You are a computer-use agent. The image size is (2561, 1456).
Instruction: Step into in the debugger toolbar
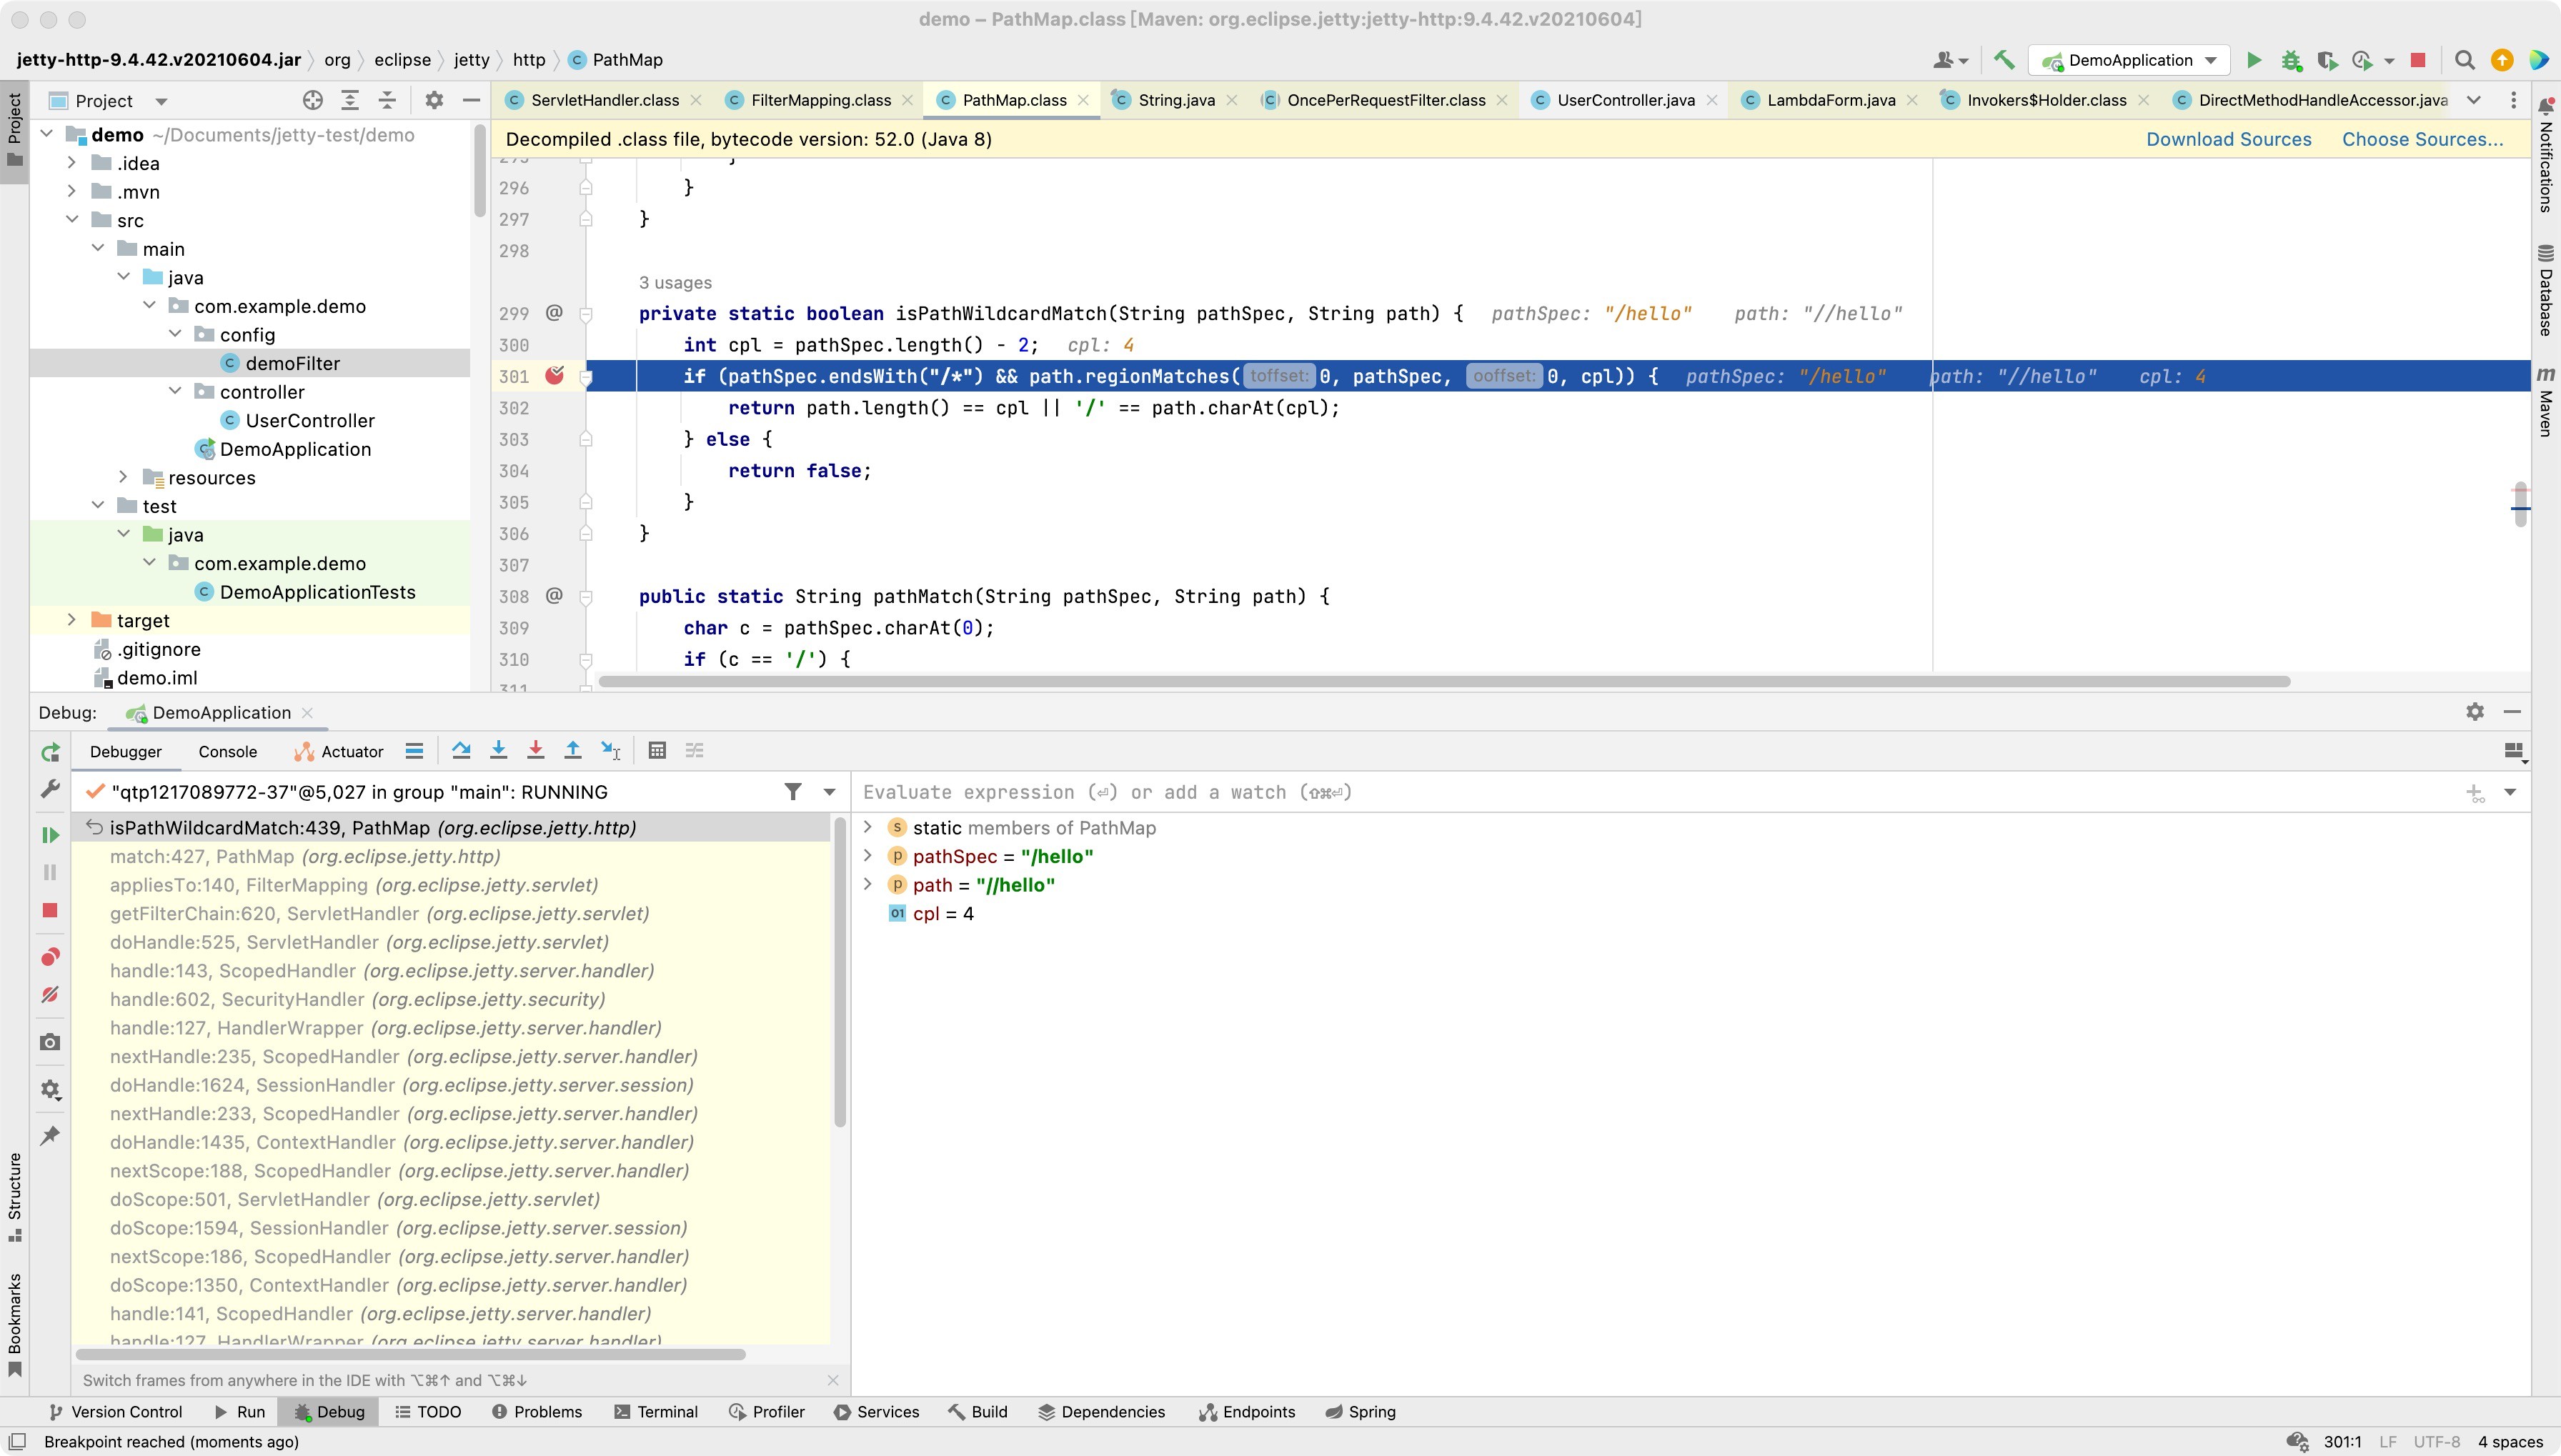click(498, 750)
